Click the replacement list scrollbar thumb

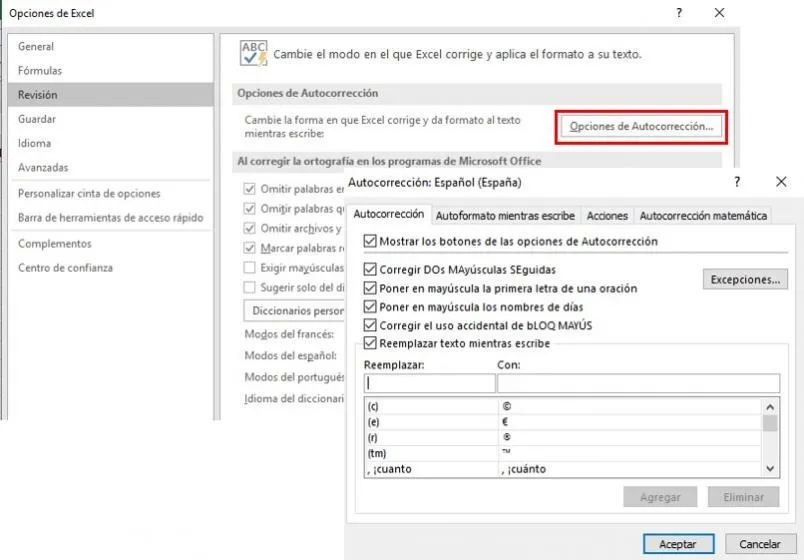point(770,424)
